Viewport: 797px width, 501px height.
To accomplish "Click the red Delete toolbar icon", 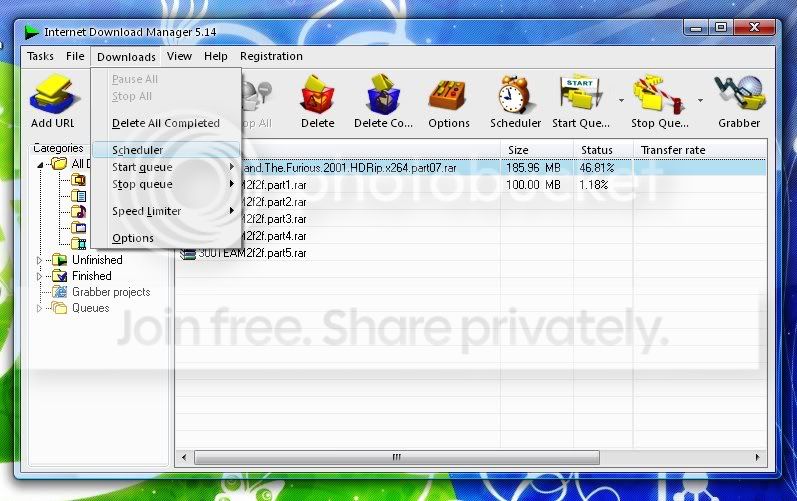I will pyautogui.click(x=317, y=95).
